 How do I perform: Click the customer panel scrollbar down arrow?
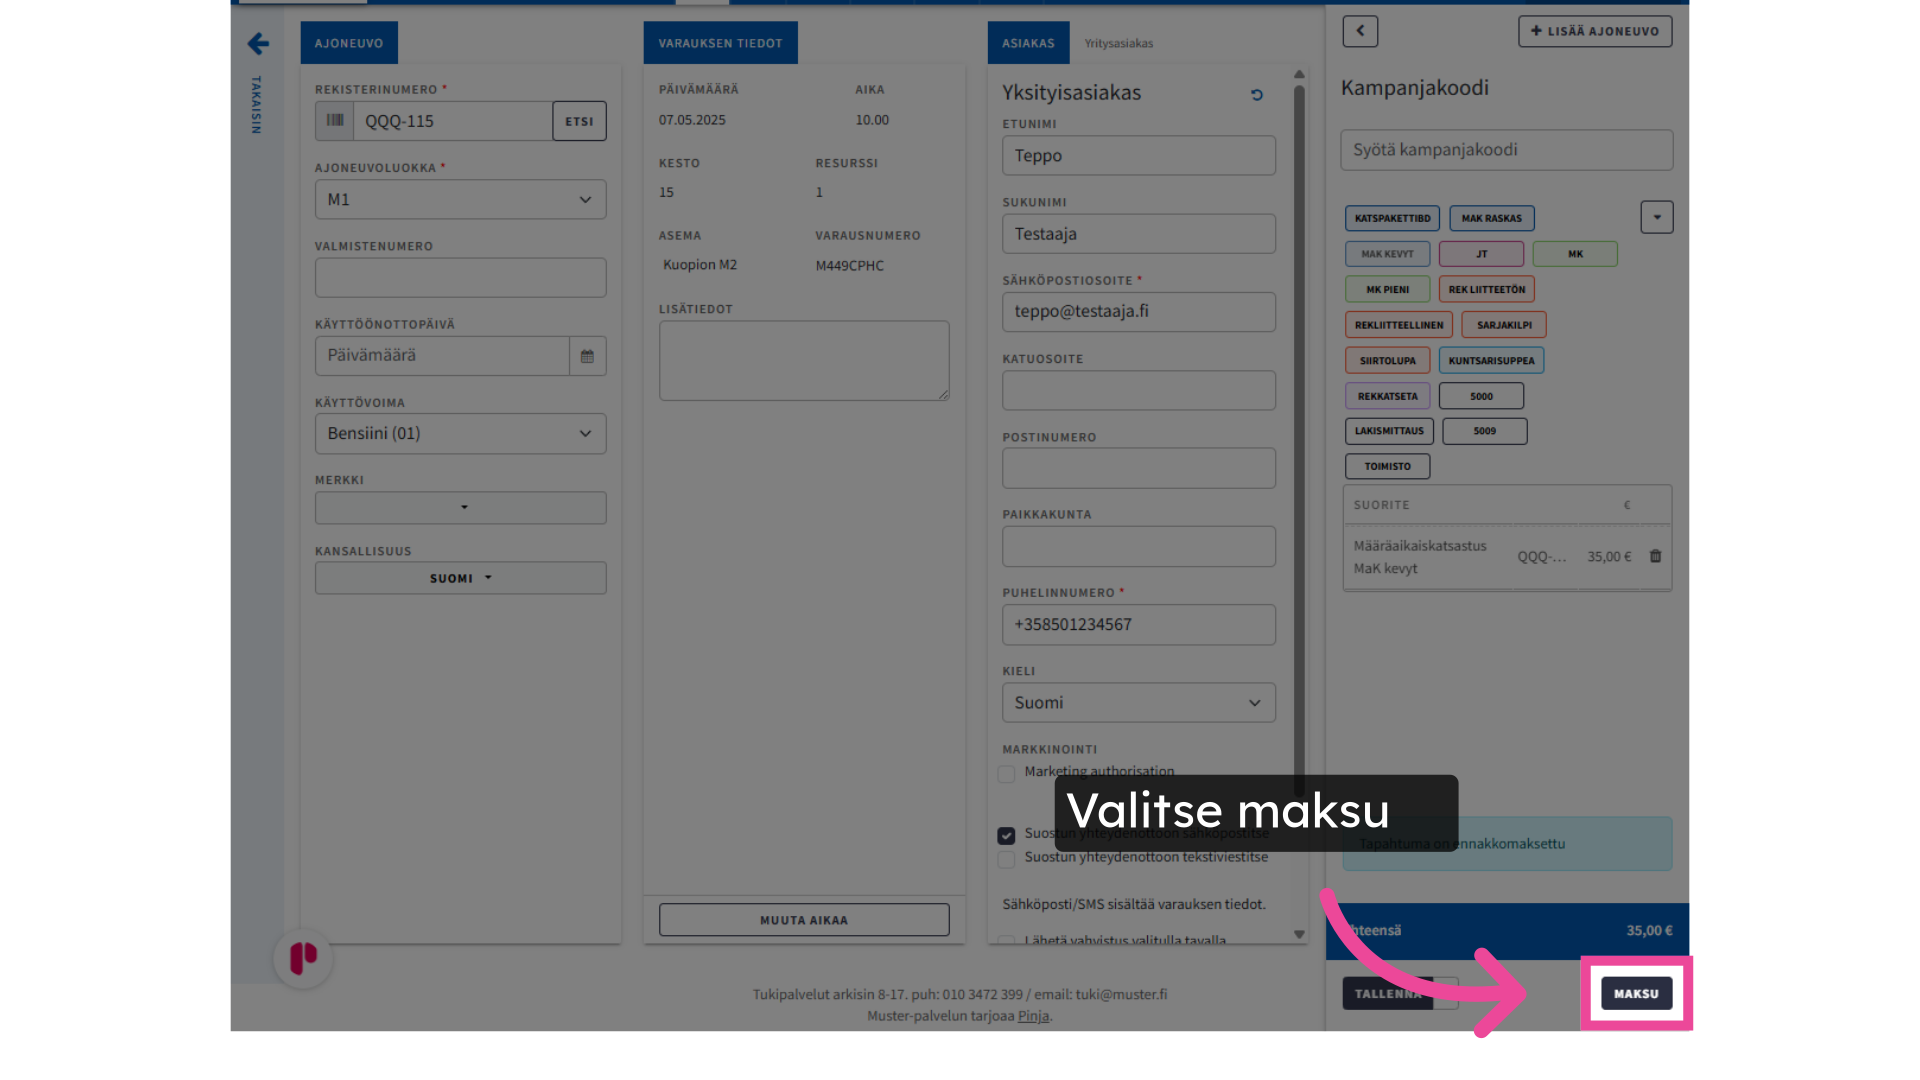click(1299, 934)
